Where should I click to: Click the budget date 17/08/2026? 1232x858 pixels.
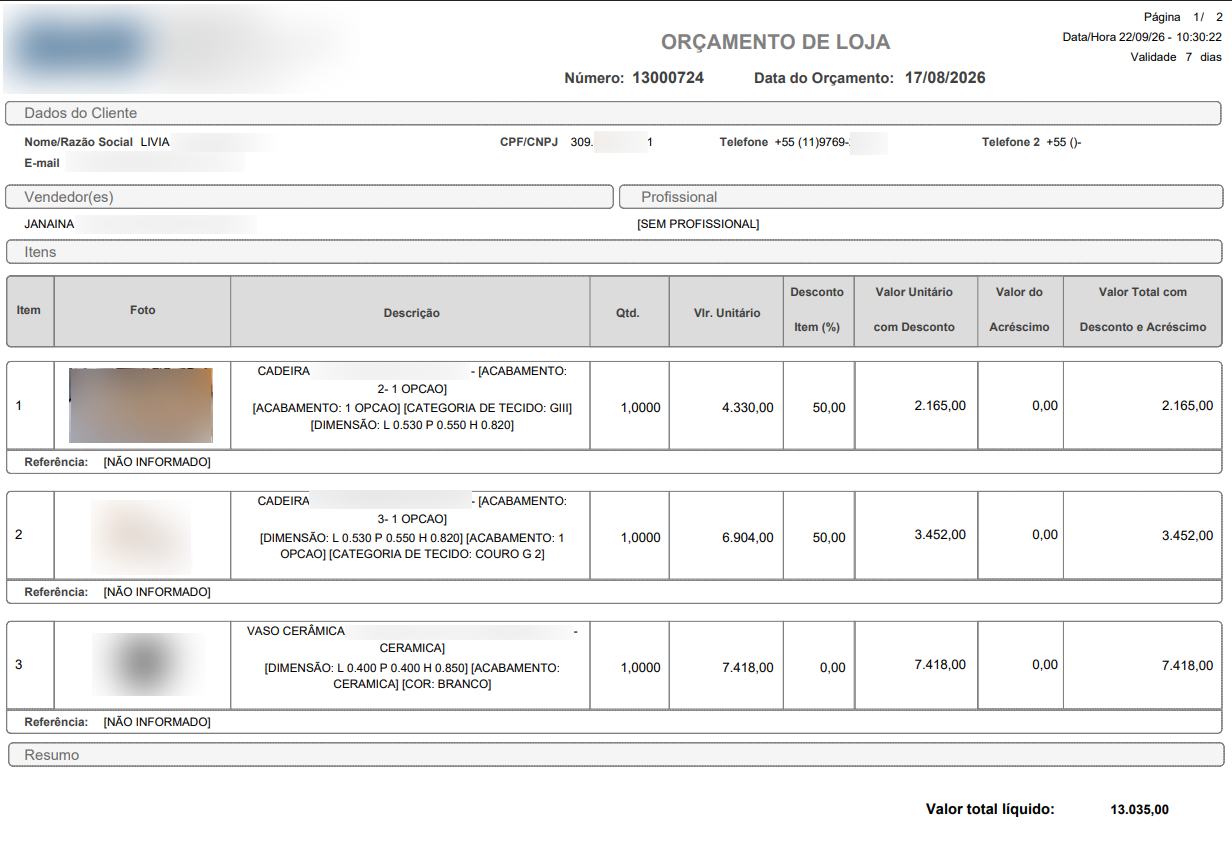click(x=945, y=78)
